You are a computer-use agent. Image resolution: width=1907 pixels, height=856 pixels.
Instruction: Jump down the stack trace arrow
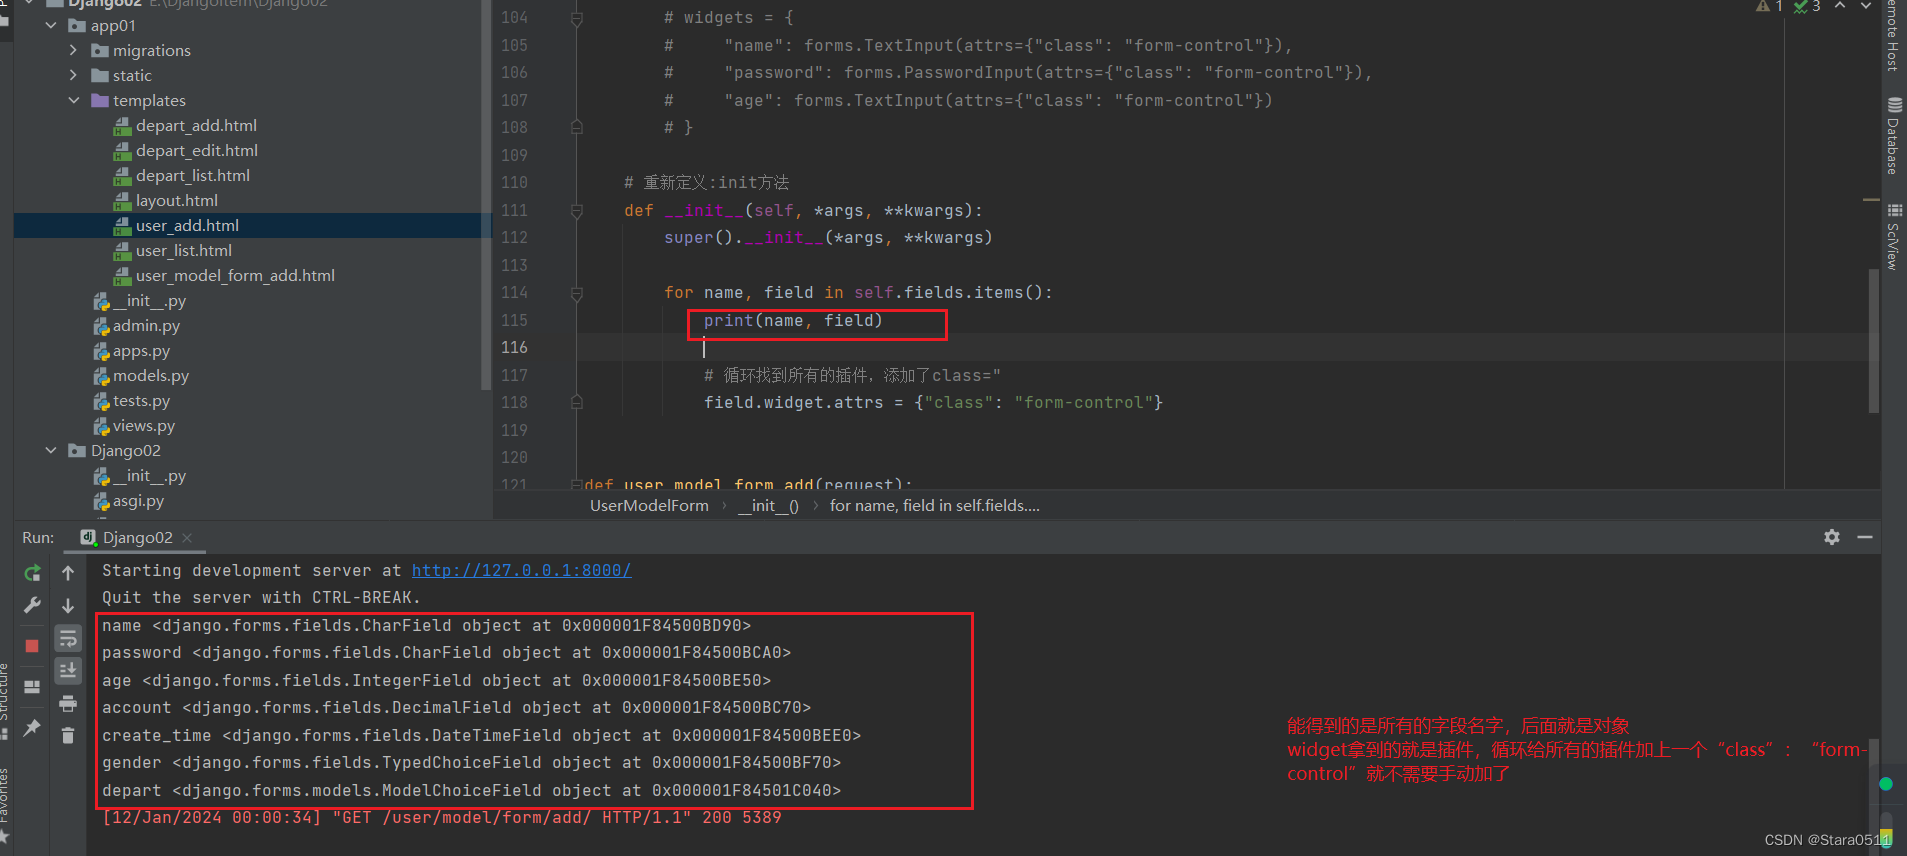(68, 605)
